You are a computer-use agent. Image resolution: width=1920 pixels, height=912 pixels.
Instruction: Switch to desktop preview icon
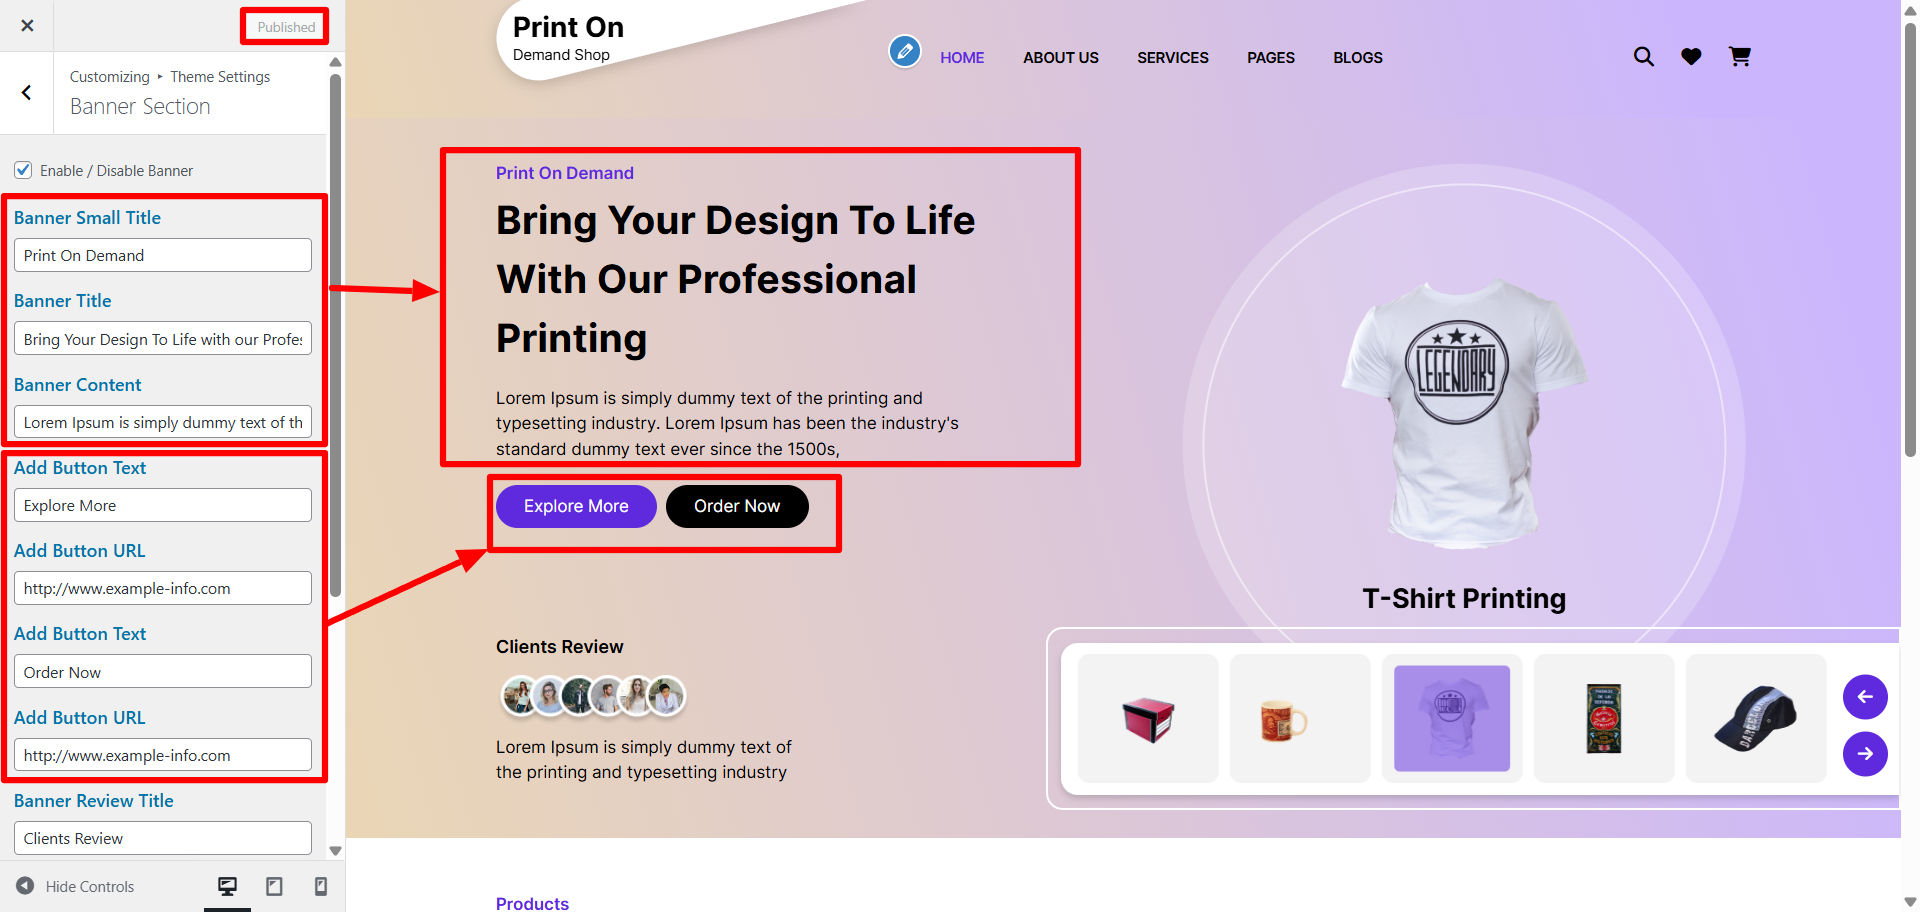[228, 886]
